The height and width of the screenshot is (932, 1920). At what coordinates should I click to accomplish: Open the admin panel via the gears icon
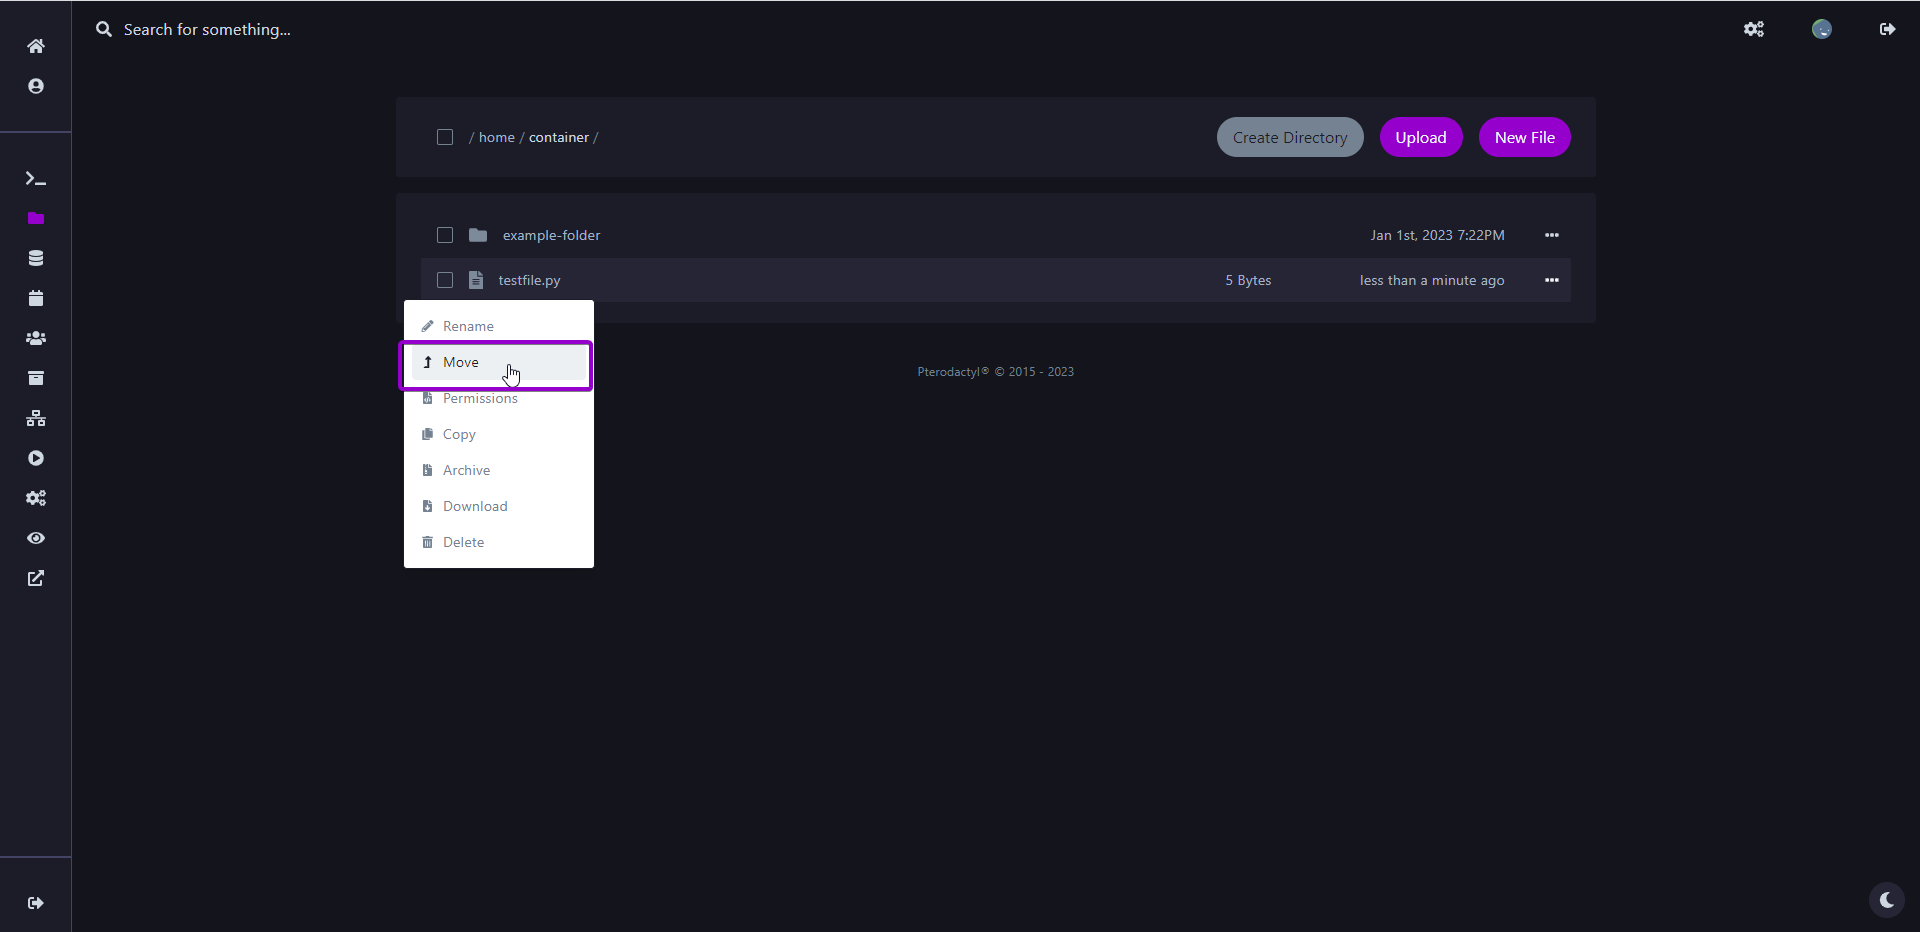(1753, 29)
